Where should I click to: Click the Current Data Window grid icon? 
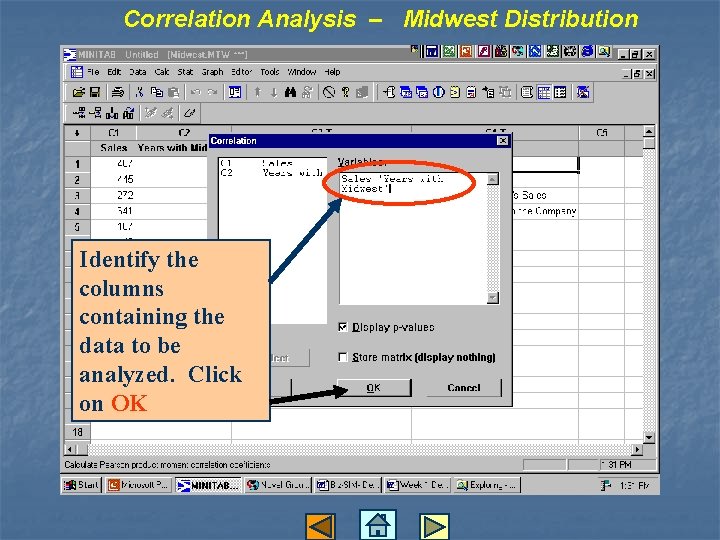[544, 92]
